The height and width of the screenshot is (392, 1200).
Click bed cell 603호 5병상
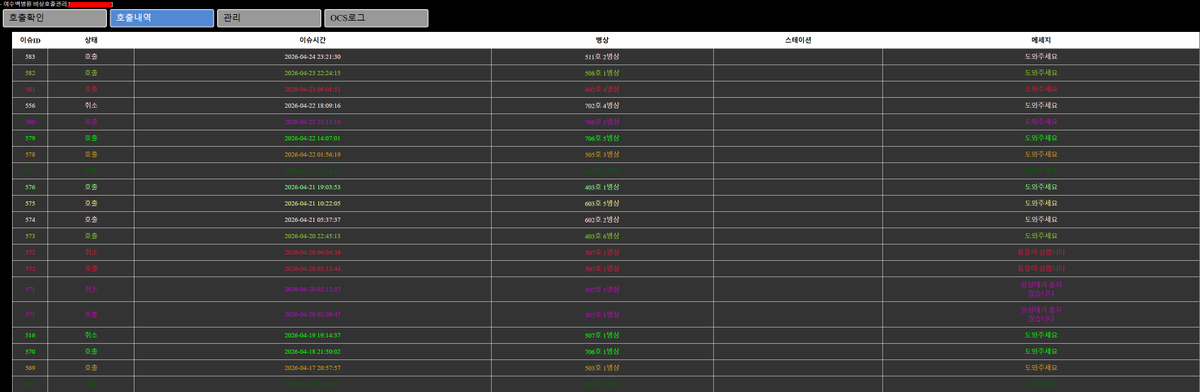click(x=602, y=203)
